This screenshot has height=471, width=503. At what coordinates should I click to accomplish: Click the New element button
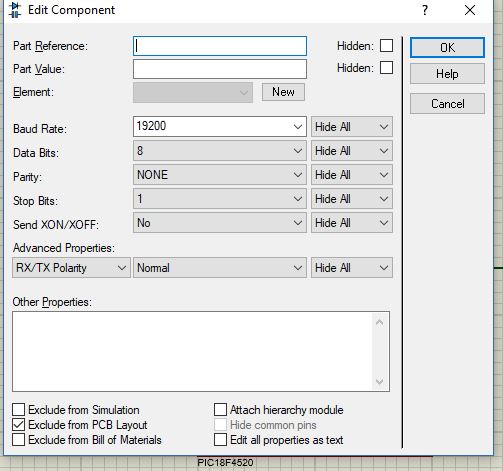pyautogui.click(x=283, y=92)
